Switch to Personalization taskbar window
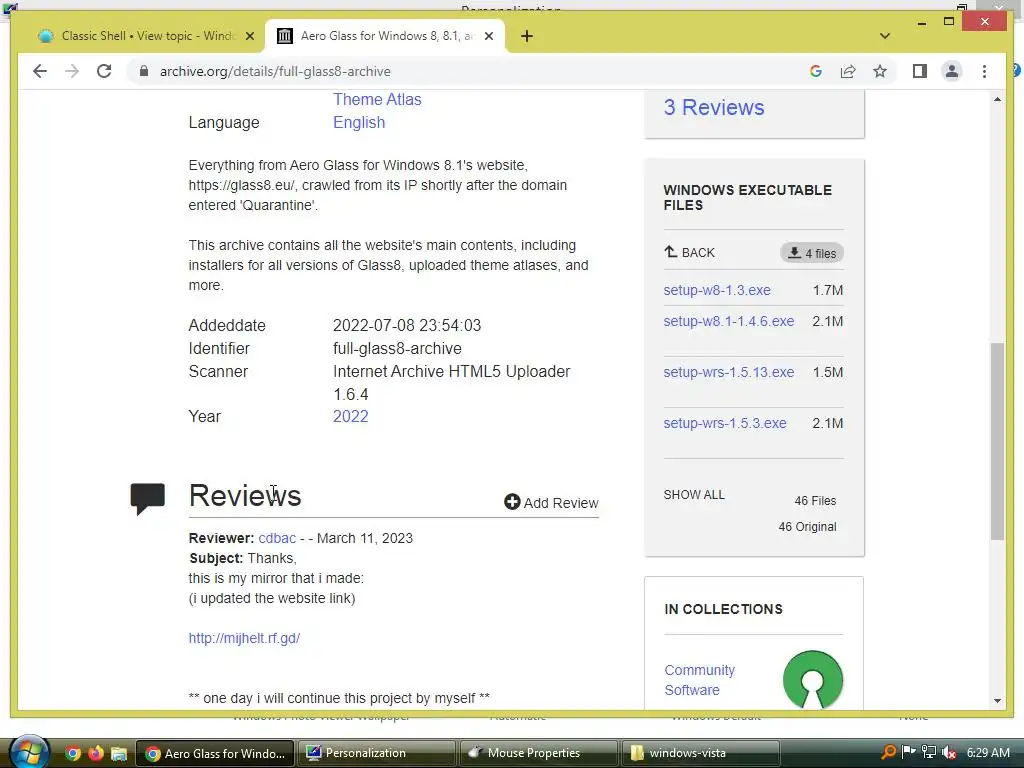1024x768 pixels. coord(376,753)
